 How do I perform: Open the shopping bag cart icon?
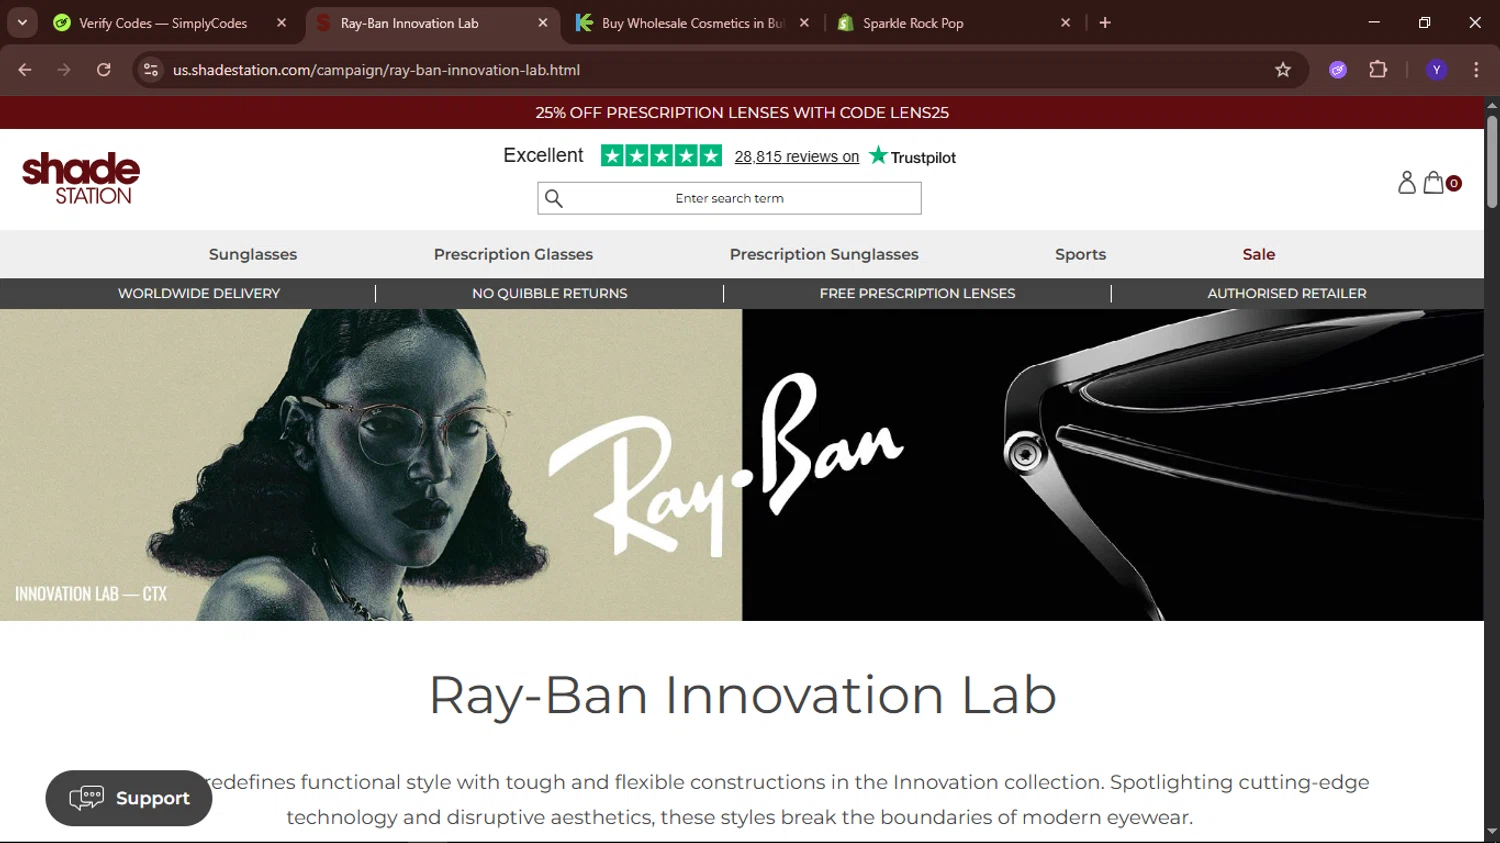click(1434, 182)
